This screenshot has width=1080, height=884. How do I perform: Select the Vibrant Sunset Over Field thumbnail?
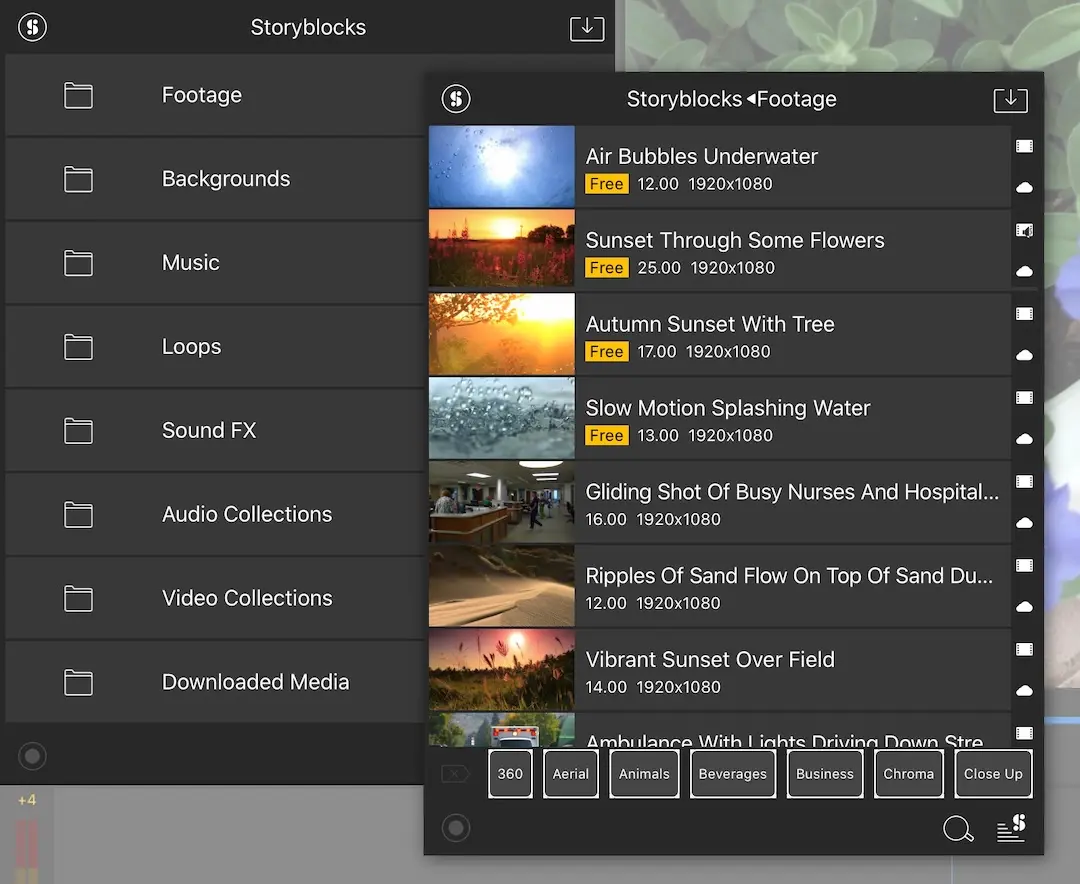501,670
